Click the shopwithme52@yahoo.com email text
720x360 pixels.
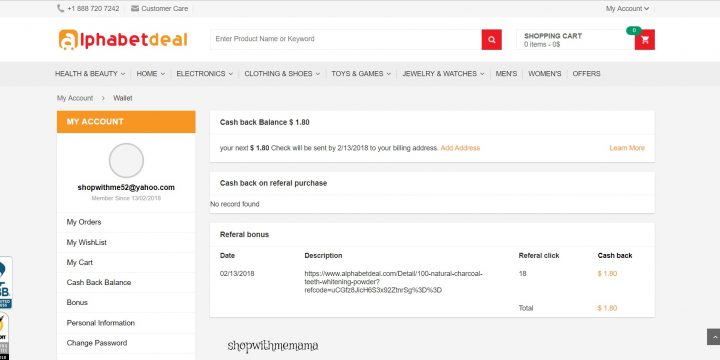[126, 187]
